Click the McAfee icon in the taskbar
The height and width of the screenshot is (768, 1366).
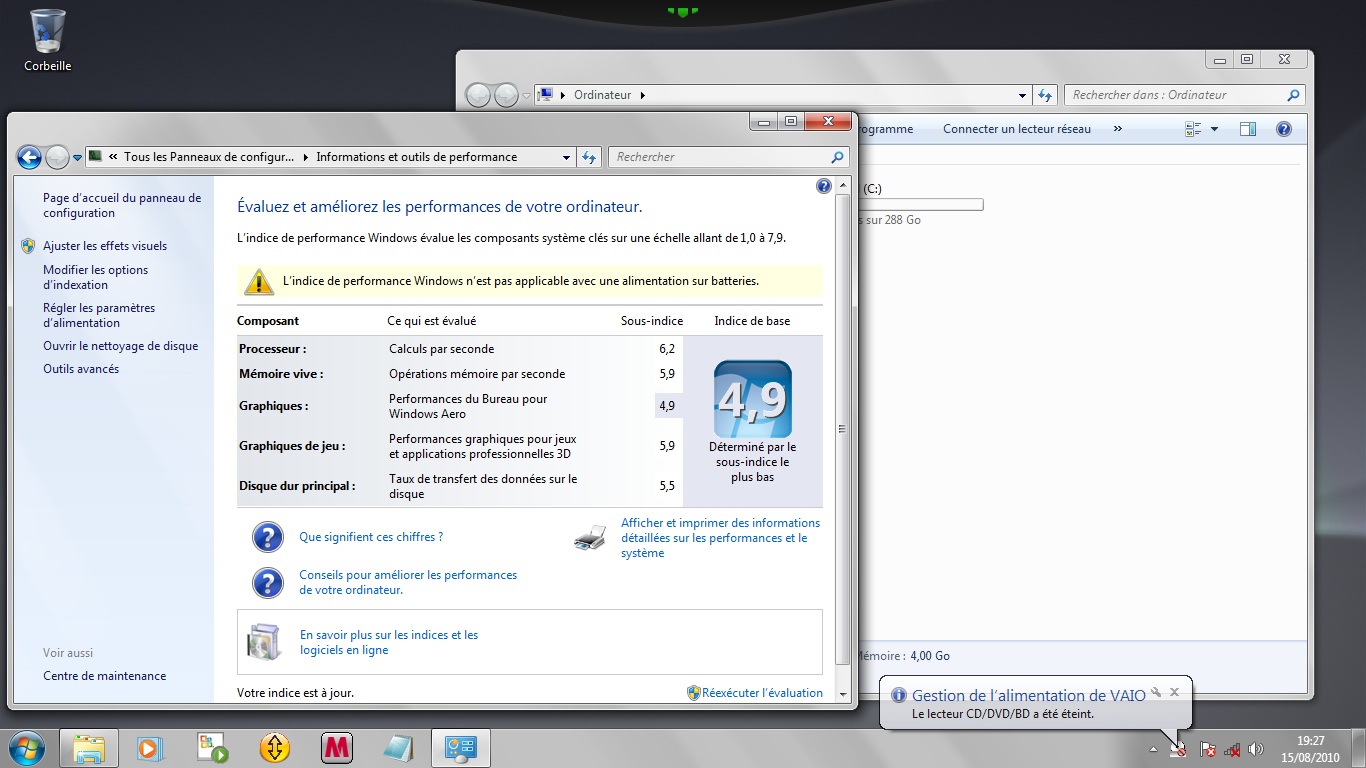point(337,748)
